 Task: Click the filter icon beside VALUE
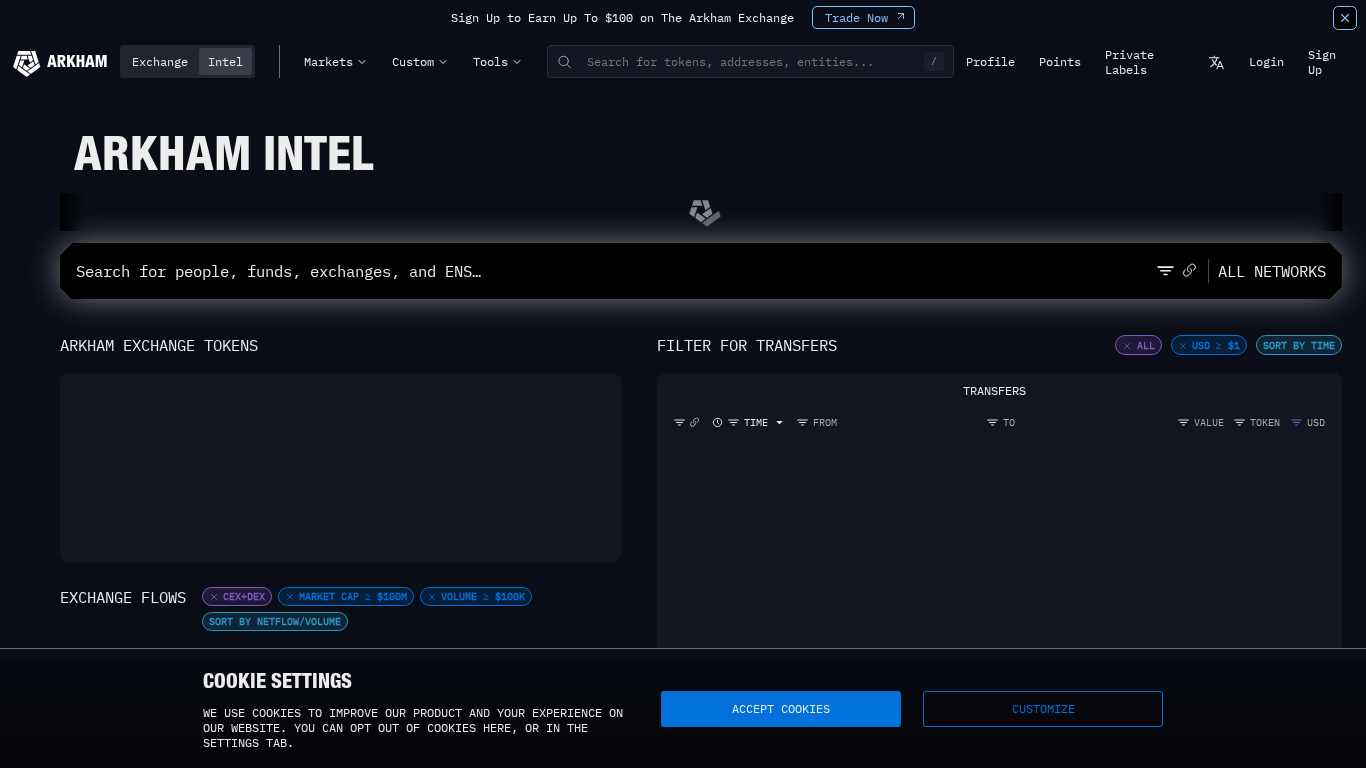(1183, 423)
